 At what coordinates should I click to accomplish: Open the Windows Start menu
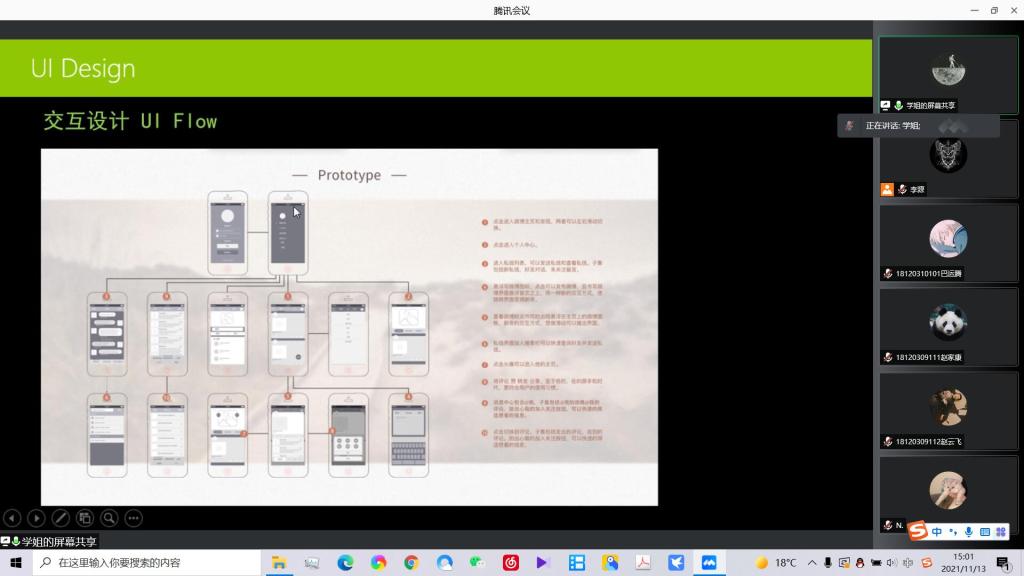16,563
